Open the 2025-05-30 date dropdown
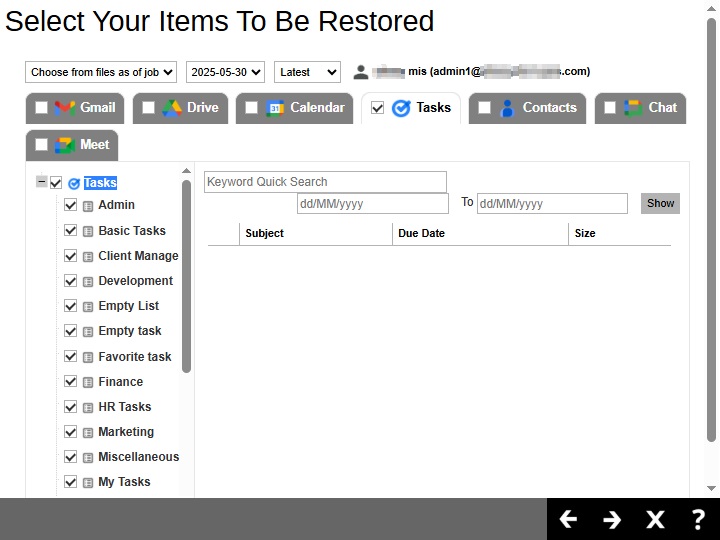 tap(225, 72)
